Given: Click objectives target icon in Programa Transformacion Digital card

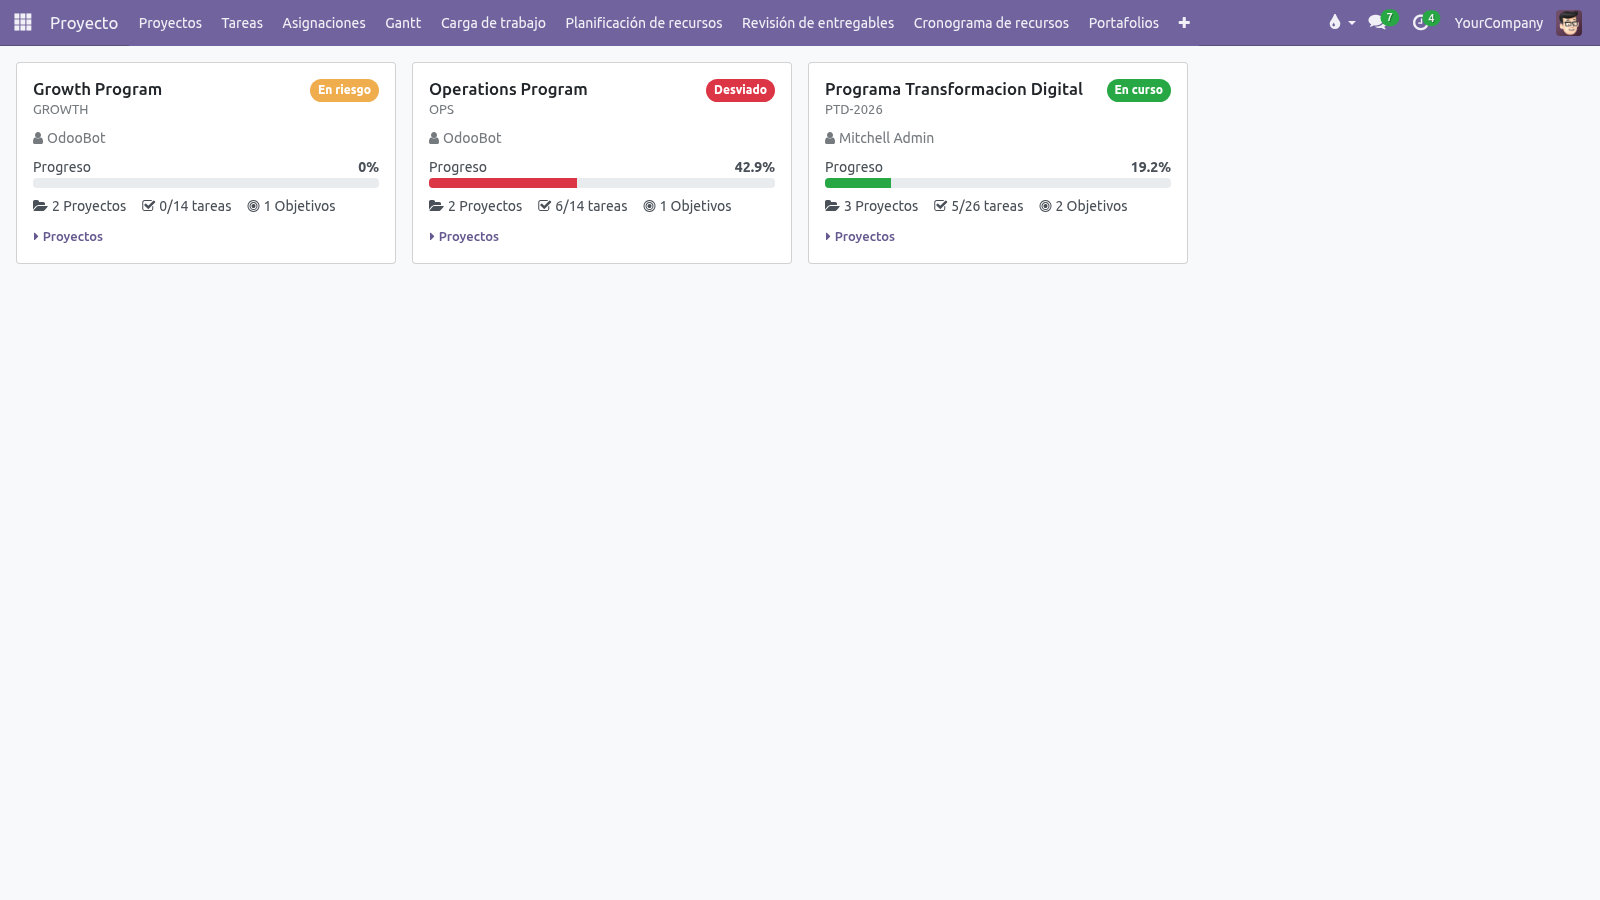Looking at the screenshot, I should (1045, 206).
